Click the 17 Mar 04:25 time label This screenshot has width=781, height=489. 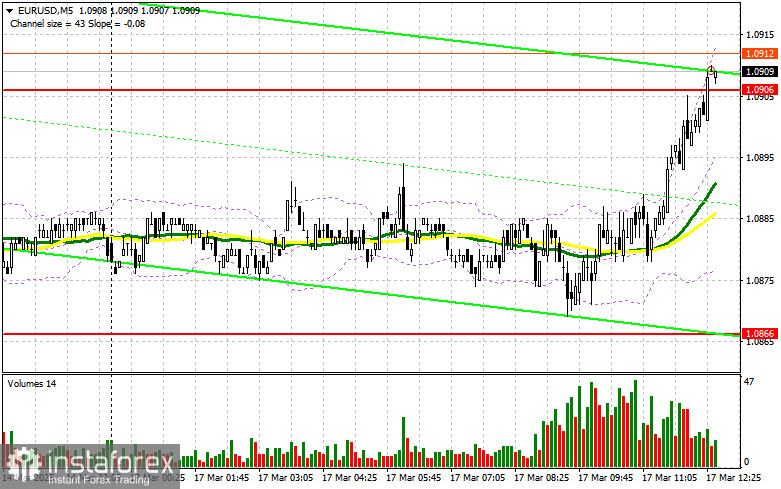pyautogui.click(x=350, y=478)
